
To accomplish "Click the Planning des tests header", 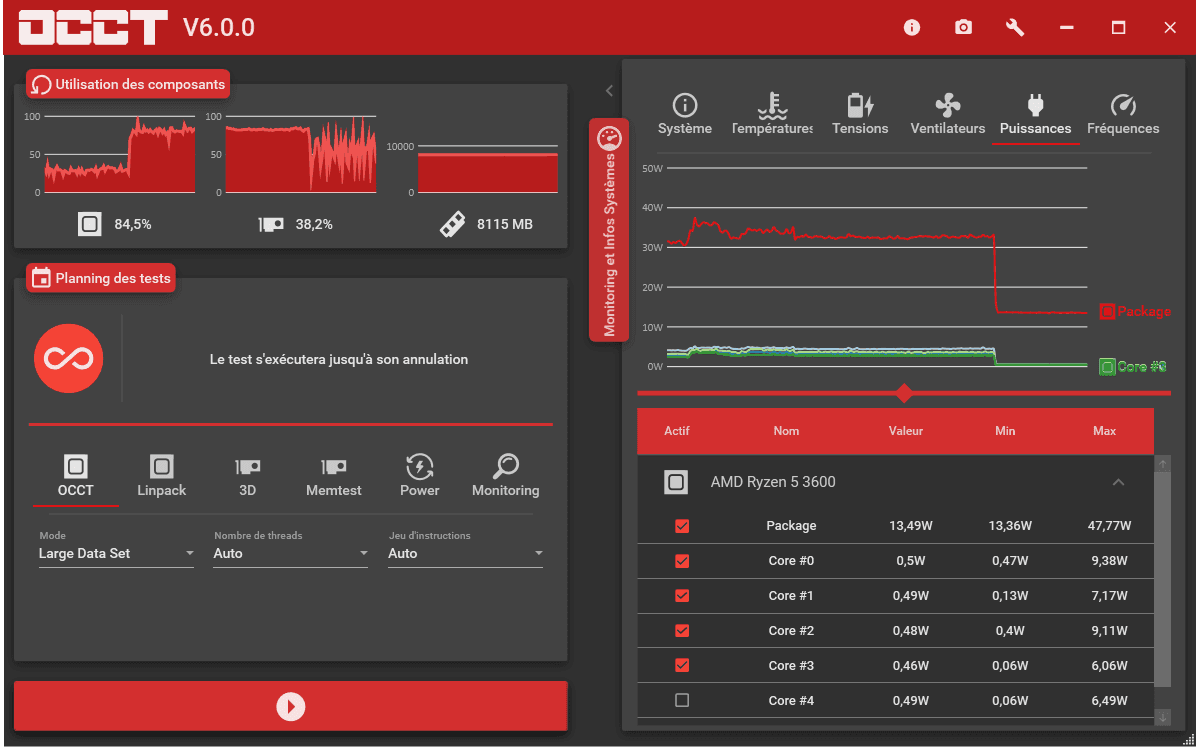I will tap(101, 278).
